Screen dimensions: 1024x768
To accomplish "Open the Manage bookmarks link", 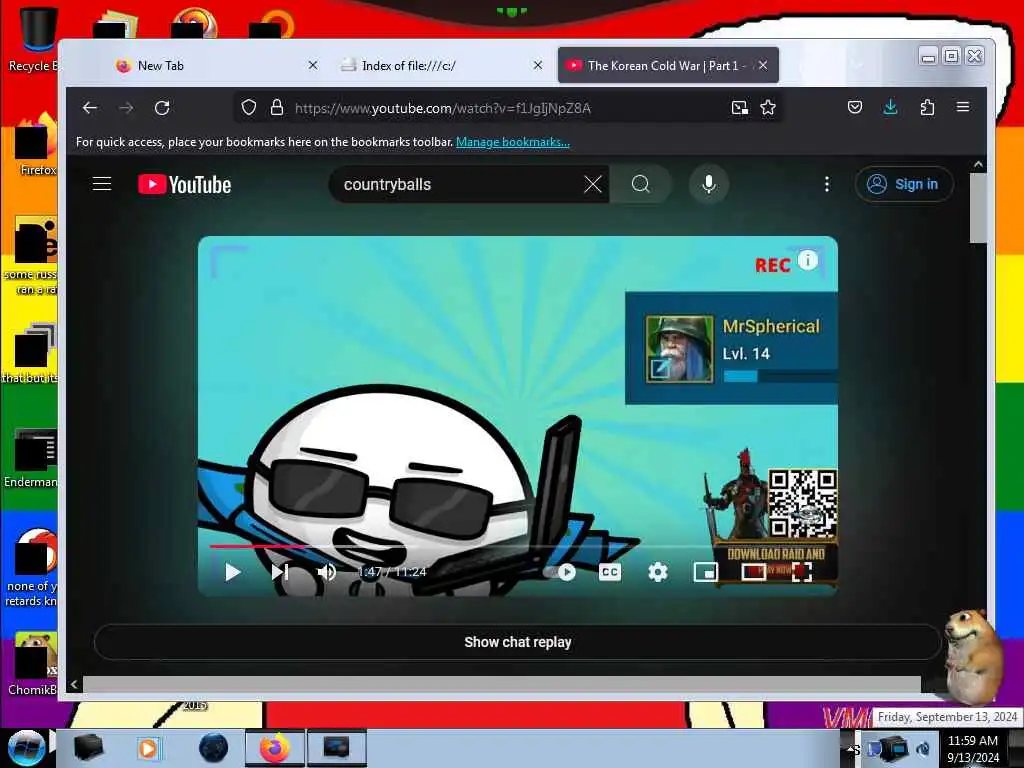I will (513, 142).
